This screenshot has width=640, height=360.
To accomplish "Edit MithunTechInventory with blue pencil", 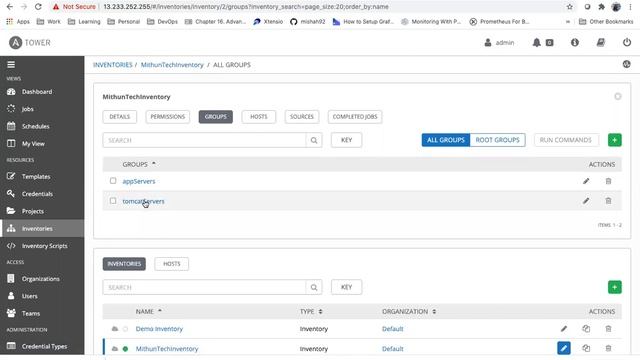I will [564, 348].
